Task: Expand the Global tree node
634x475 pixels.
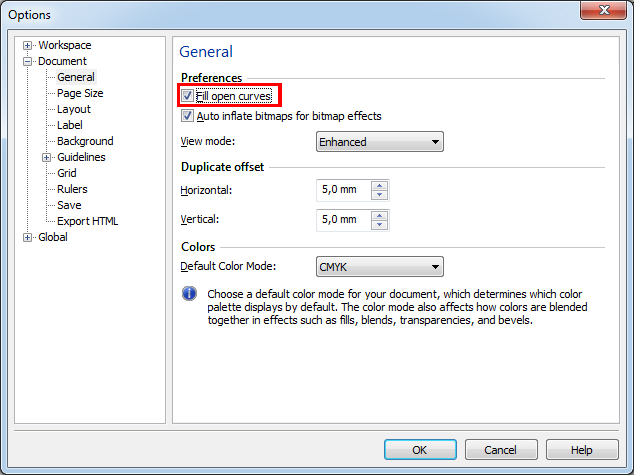Action: pos(27,237)
